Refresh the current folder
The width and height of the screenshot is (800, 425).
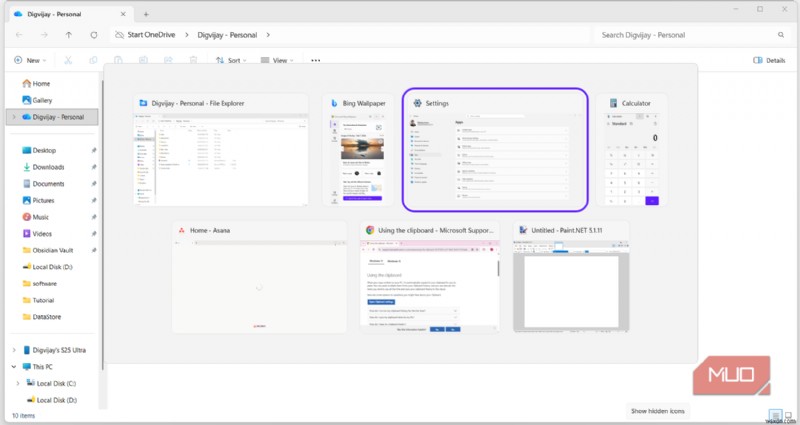(x=94, y=35)
